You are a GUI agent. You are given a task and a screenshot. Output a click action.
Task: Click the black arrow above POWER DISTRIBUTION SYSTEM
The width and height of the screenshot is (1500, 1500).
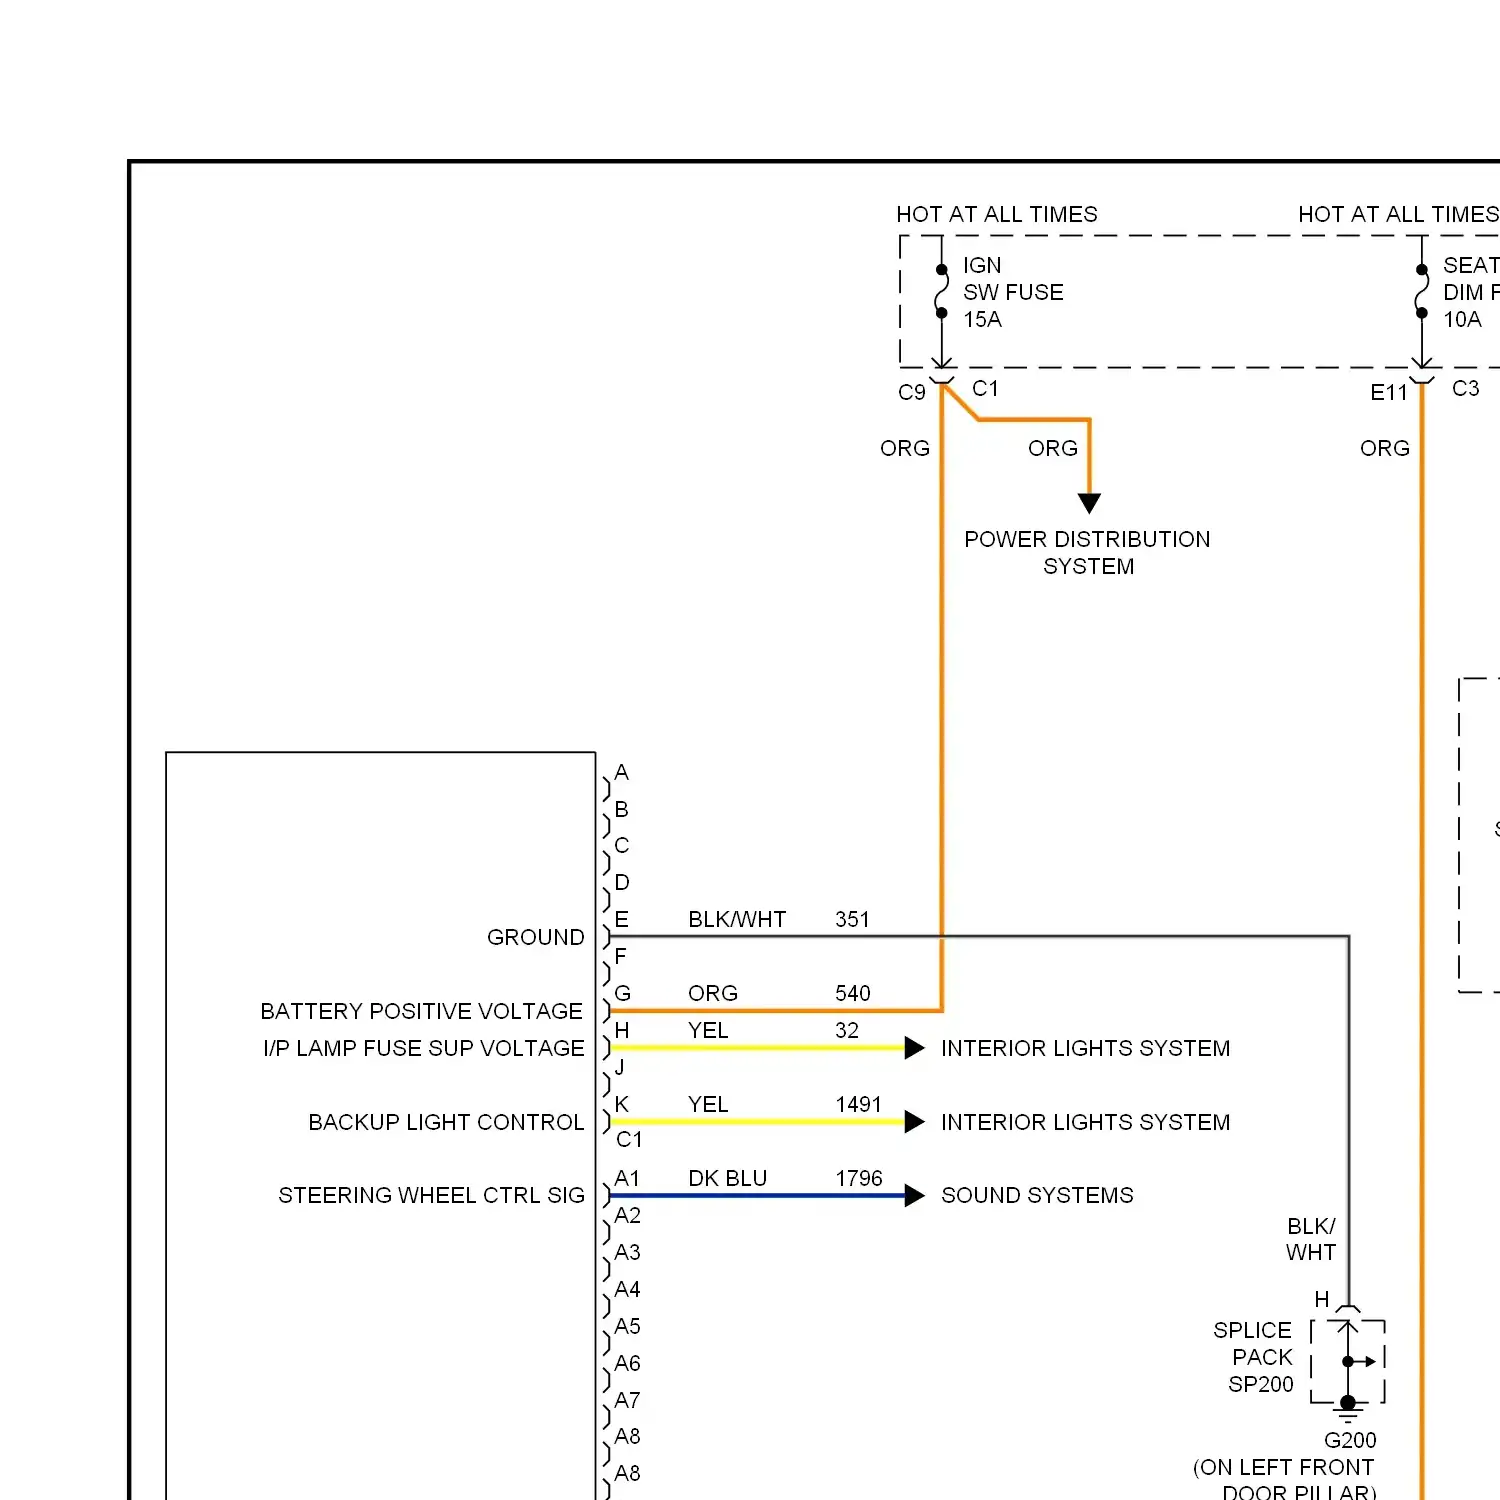click(x=1089, y=503)
